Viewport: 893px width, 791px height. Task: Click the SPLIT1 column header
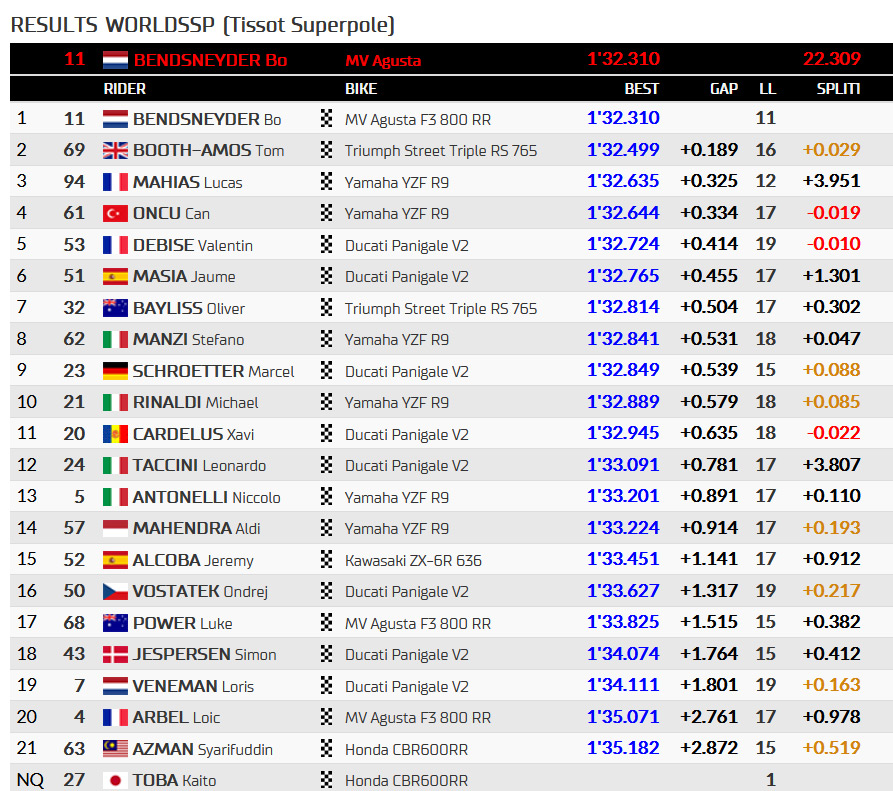coord(838,89)
